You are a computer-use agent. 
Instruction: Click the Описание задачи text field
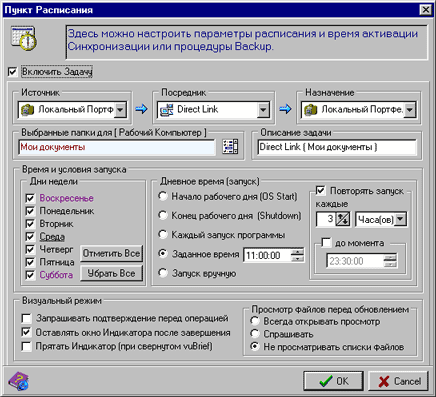[x=337, y=147]
